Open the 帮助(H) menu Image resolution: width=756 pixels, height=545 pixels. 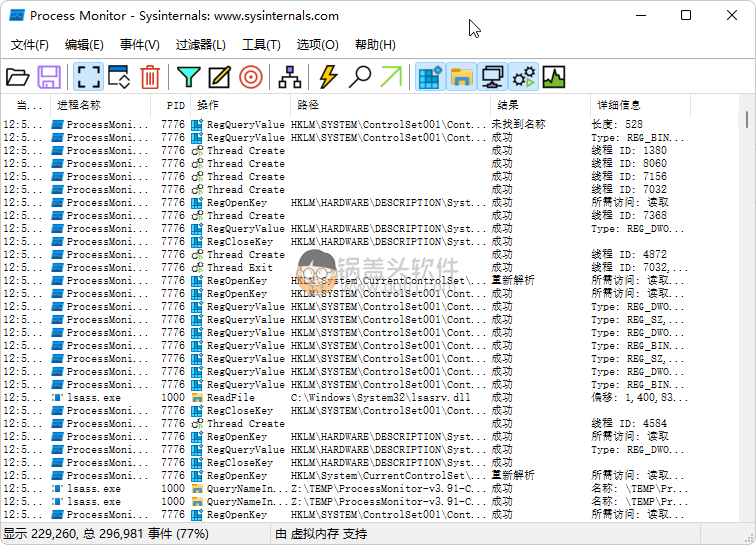click(x=375, y=45)
